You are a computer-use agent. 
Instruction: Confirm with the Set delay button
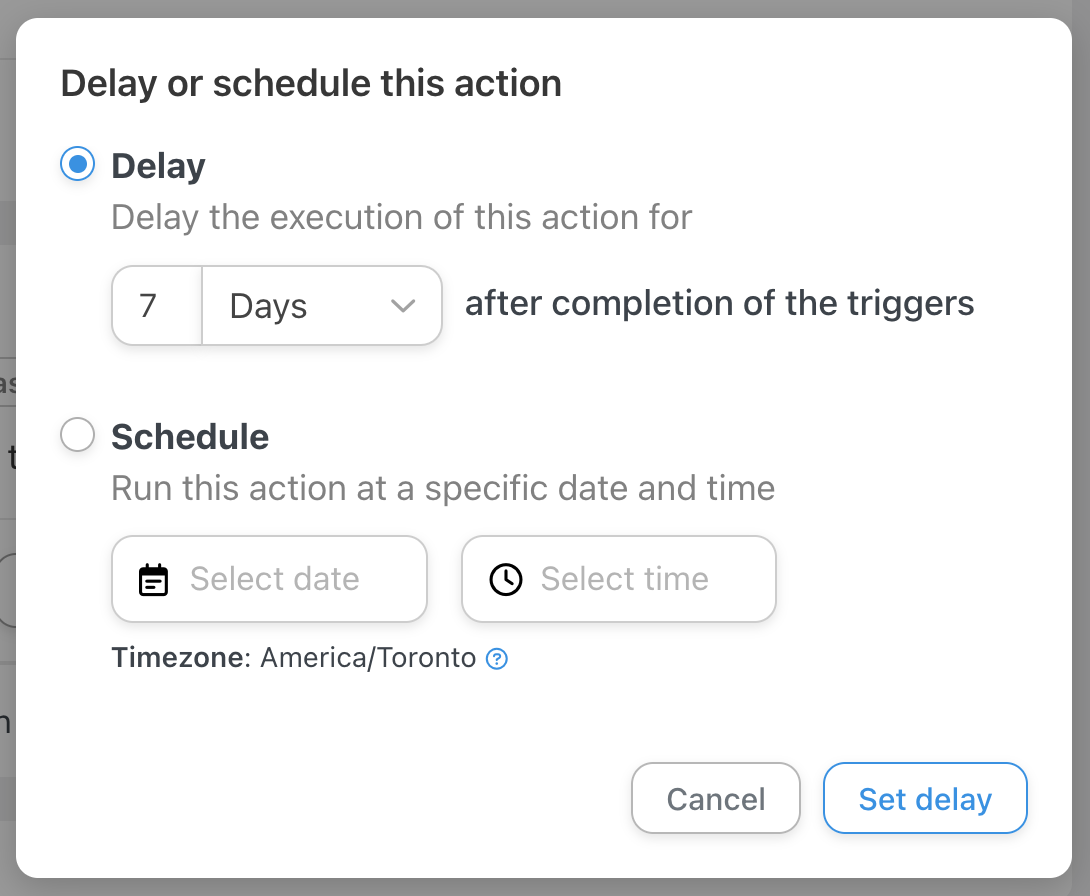[925, 799]
